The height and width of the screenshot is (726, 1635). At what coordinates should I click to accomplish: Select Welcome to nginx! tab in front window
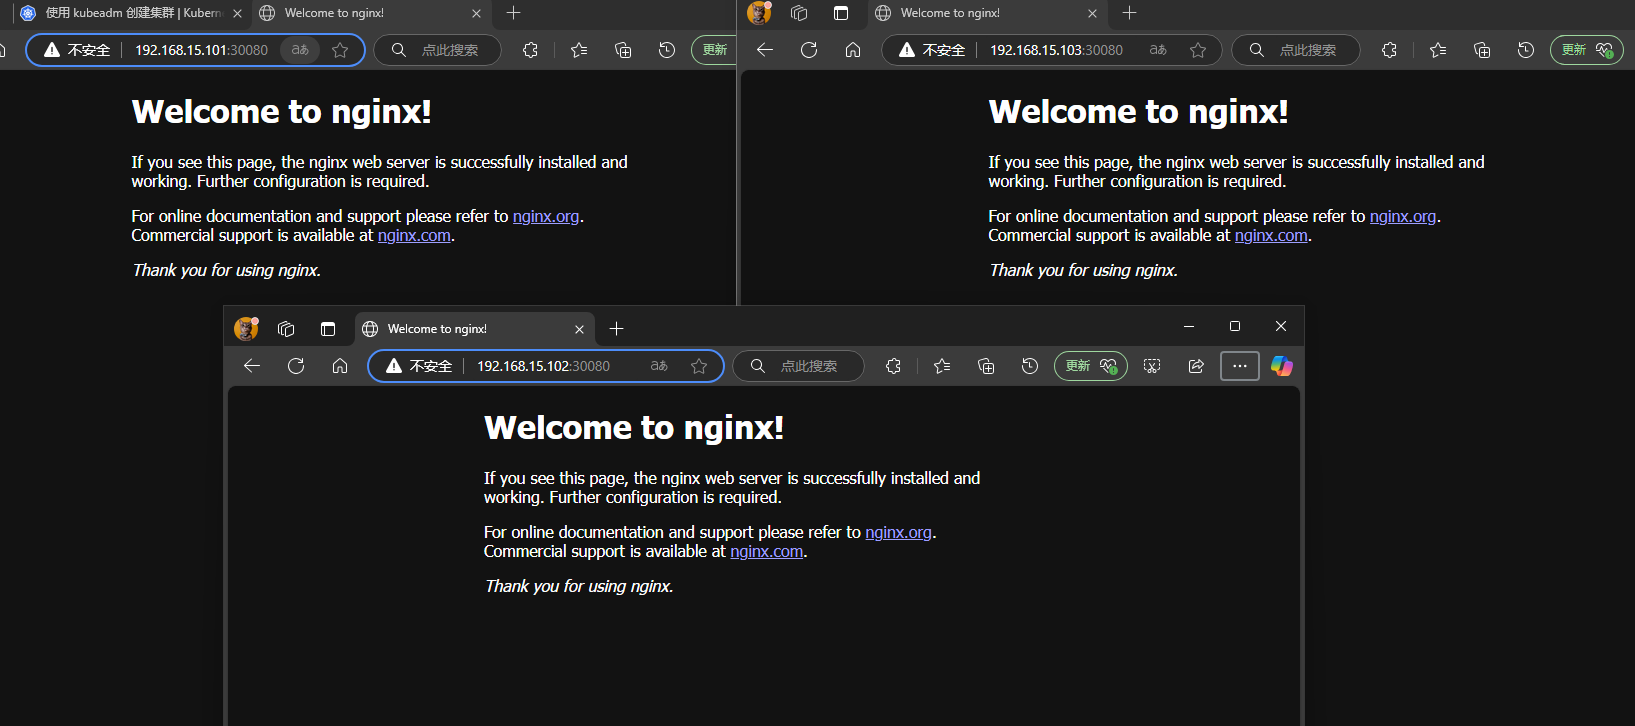click(x=475, y=329)
